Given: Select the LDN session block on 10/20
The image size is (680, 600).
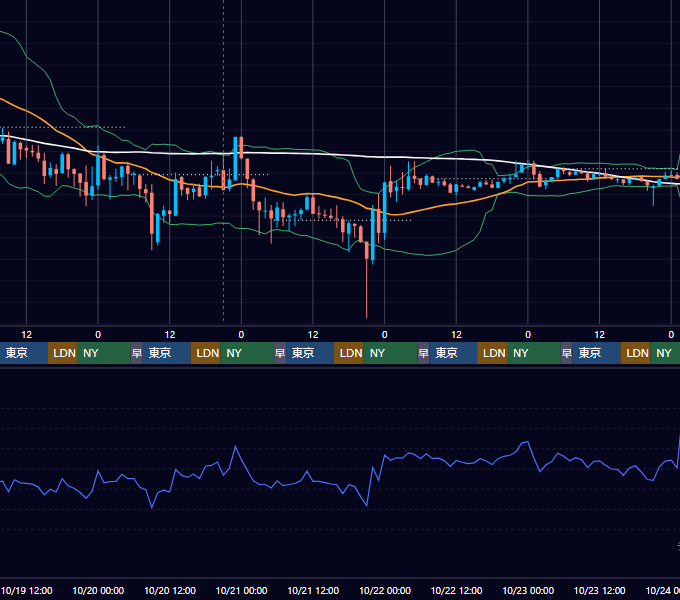Looking at the screenshot, I should [x=206, y=353].
